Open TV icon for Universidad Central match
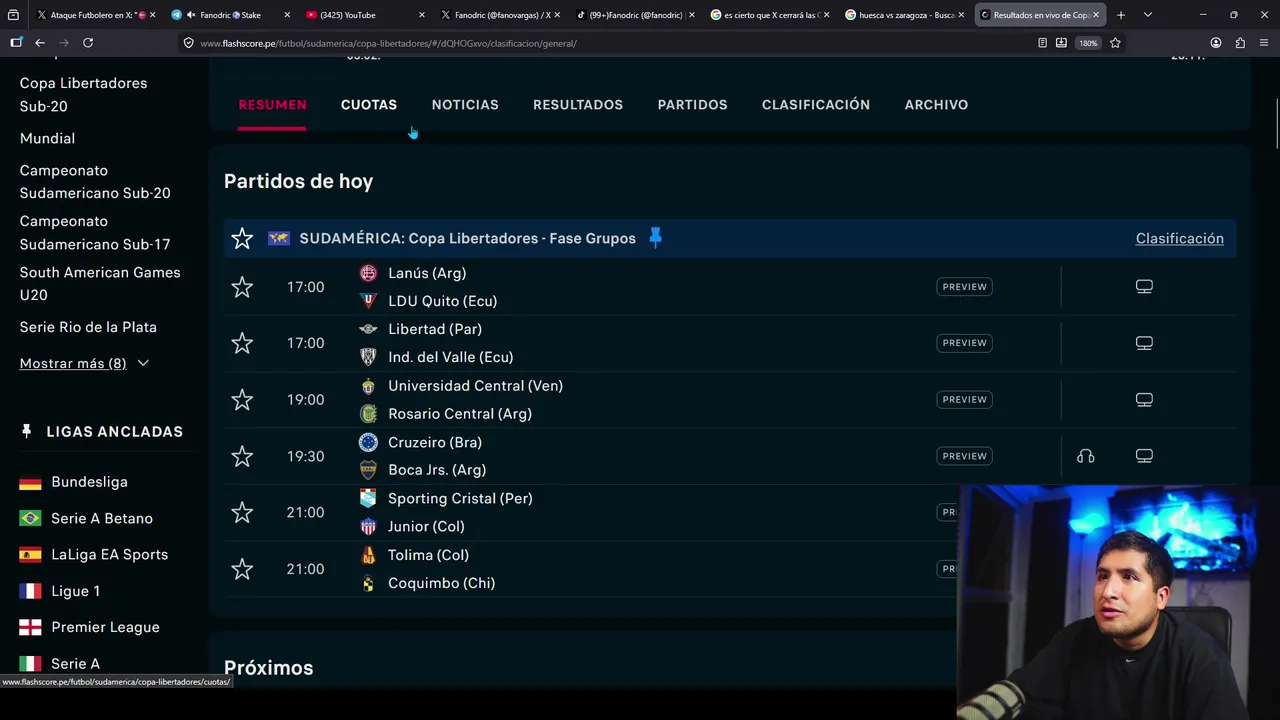This screenshot has height=720, width=1280. 1144,400
